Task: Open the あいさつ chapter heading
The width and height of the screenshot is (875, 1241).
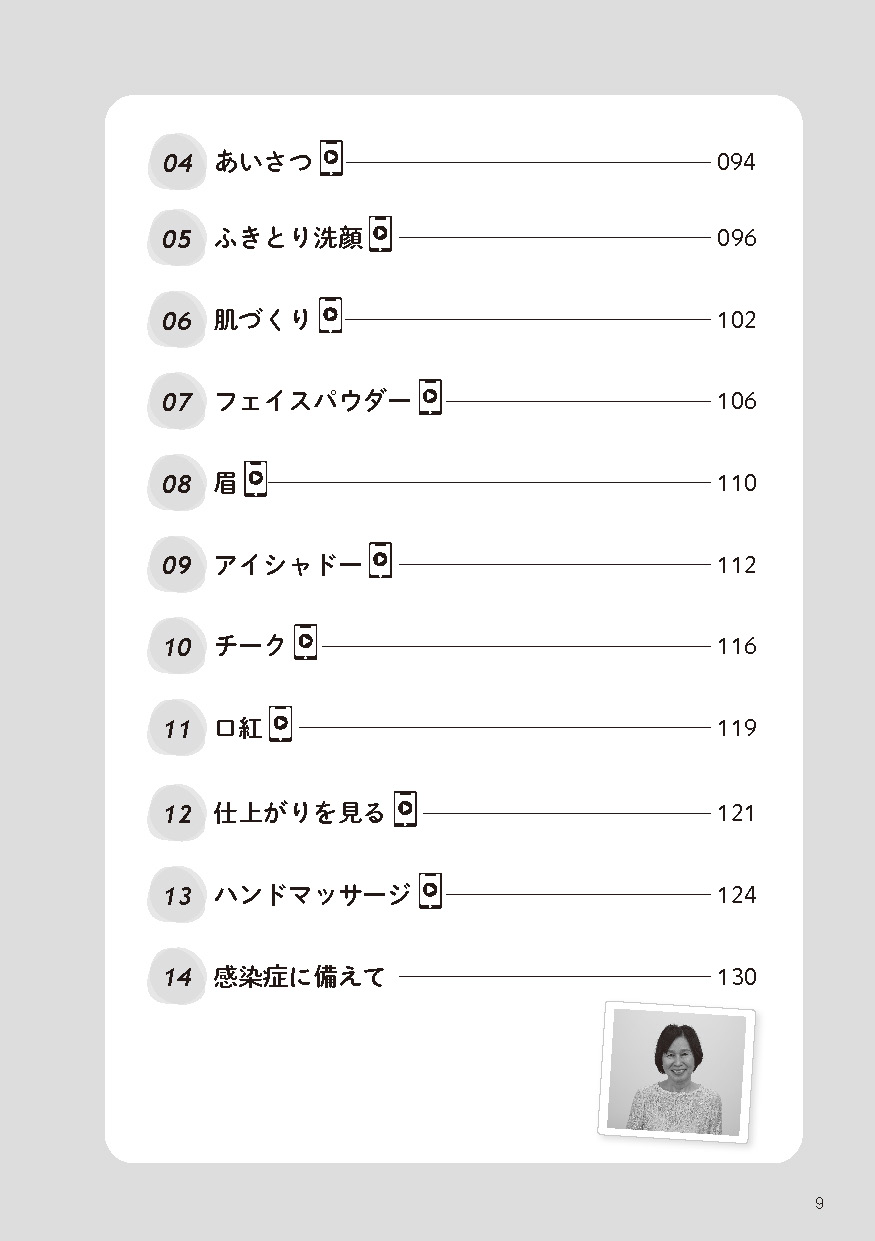Action: pos(264,161)
